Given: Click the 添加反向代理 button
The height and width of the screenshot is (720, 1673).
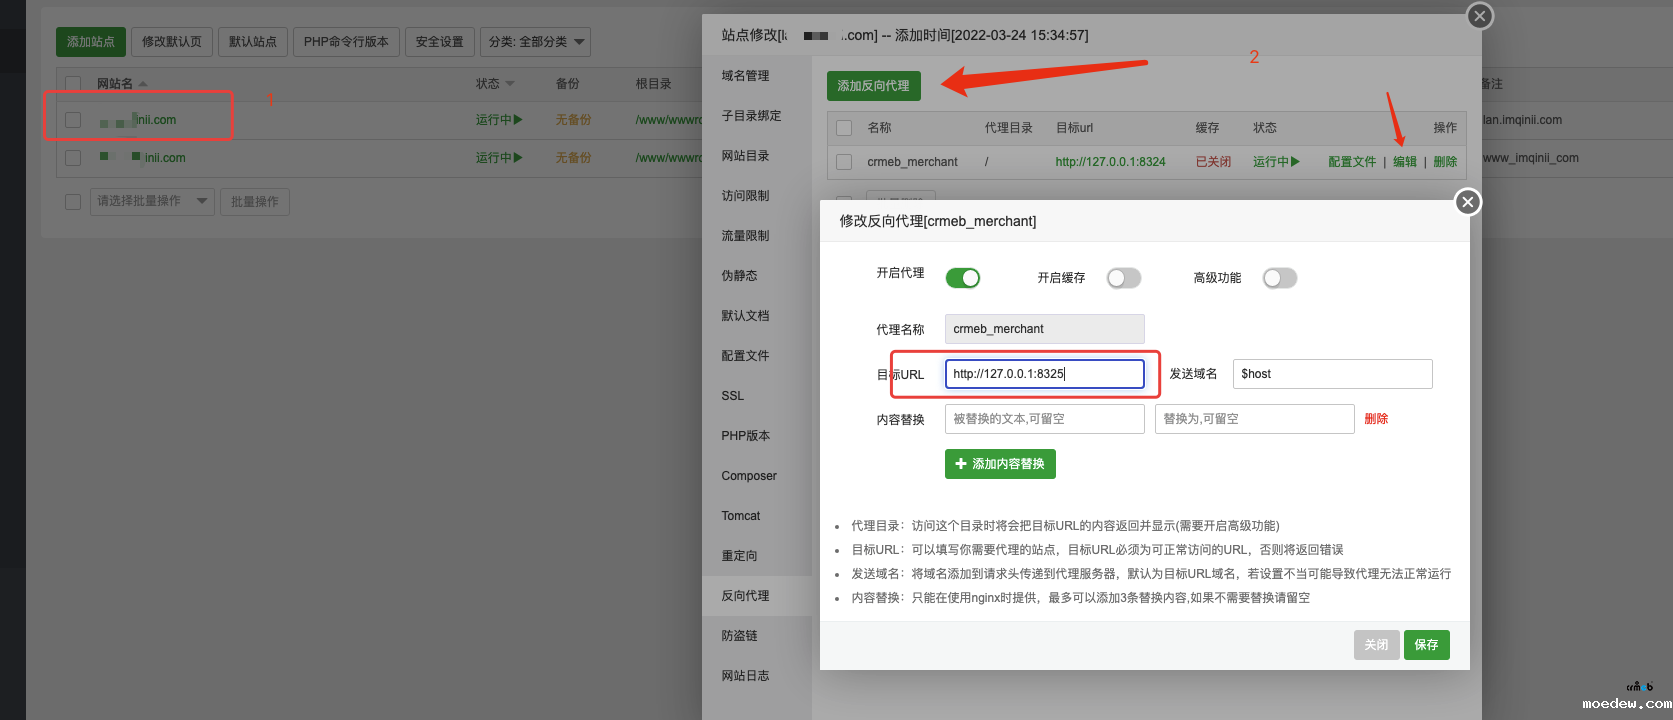Looking at the screenshot, I should (873, 86).
